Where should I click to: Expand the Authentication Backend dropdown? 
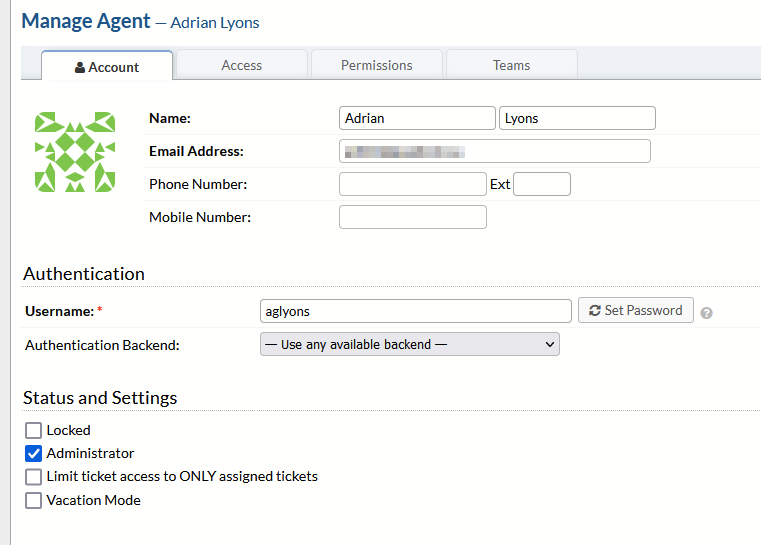tap(409, 344)
